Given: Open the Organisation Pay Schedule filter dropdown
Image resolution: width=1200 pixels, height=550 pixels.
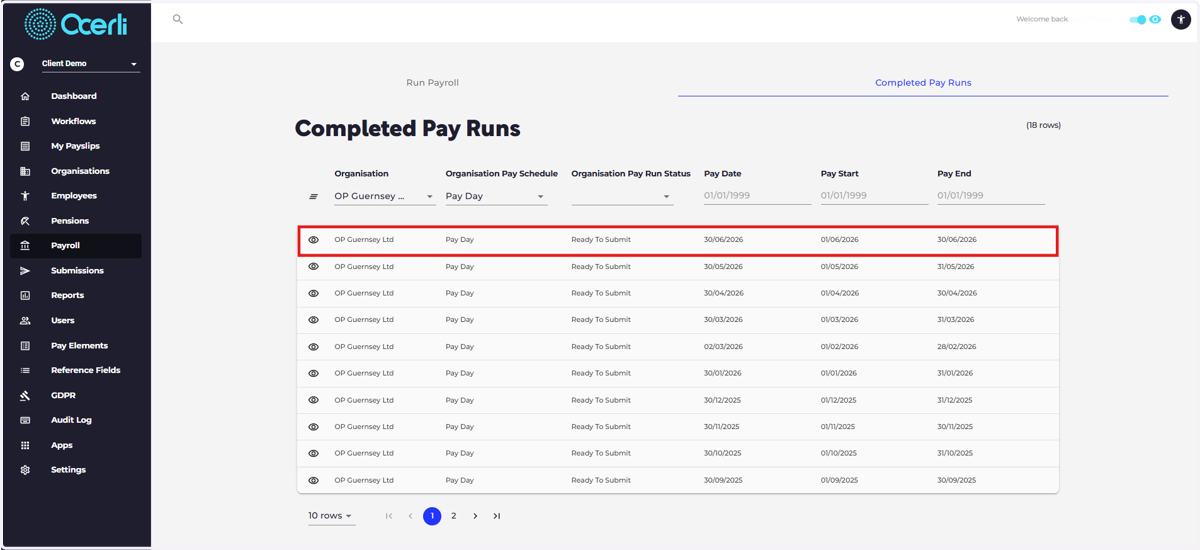Looking at the screenshot, I should click(x=496, y=196).
